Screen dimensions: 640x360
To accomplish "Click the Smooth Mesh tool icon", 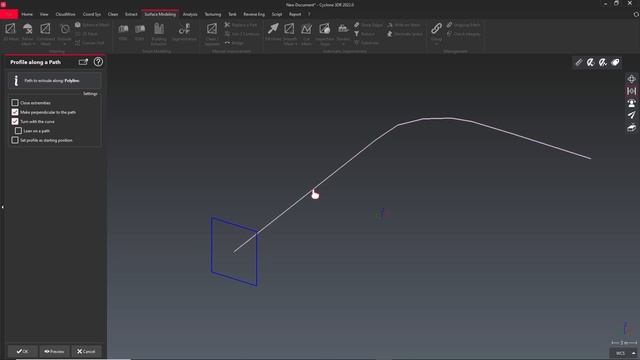I will [289, 29].
